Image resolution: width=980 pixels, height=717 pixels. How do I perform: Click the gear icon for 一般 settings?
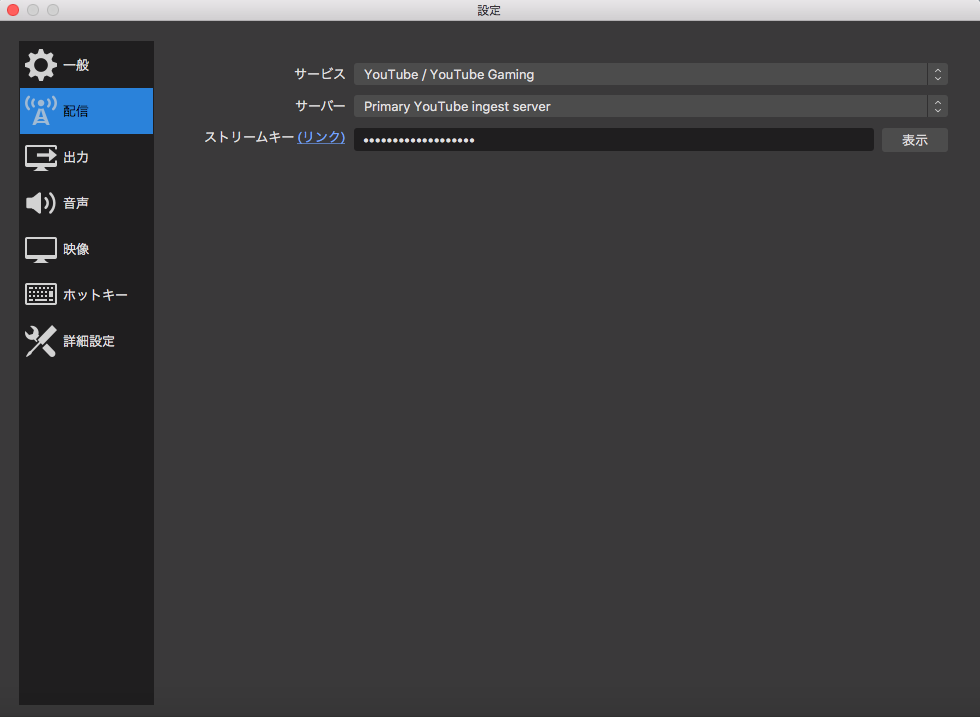point(41,65)
